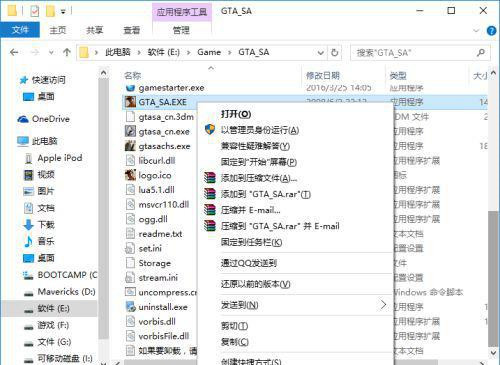
Task: Open the quick access toolbar dropdown arrow
Action: 63,12
